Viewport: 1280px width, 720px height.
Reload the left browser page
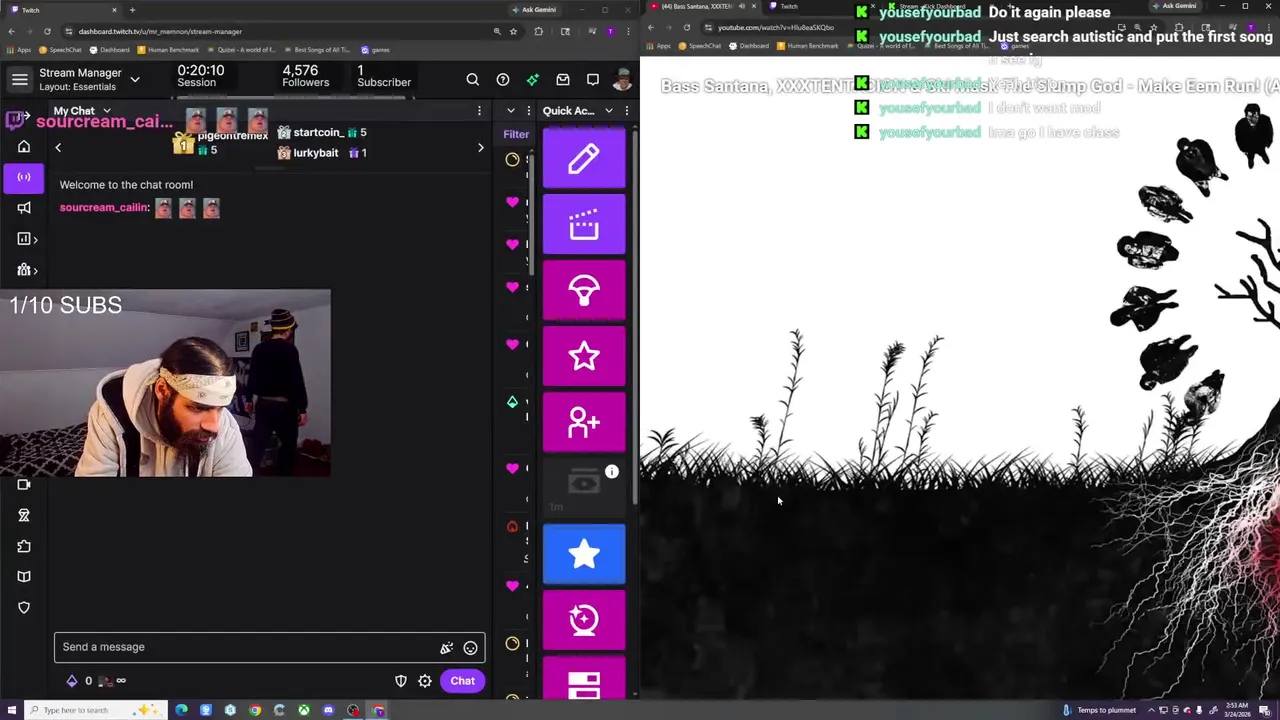coord(46,31)
